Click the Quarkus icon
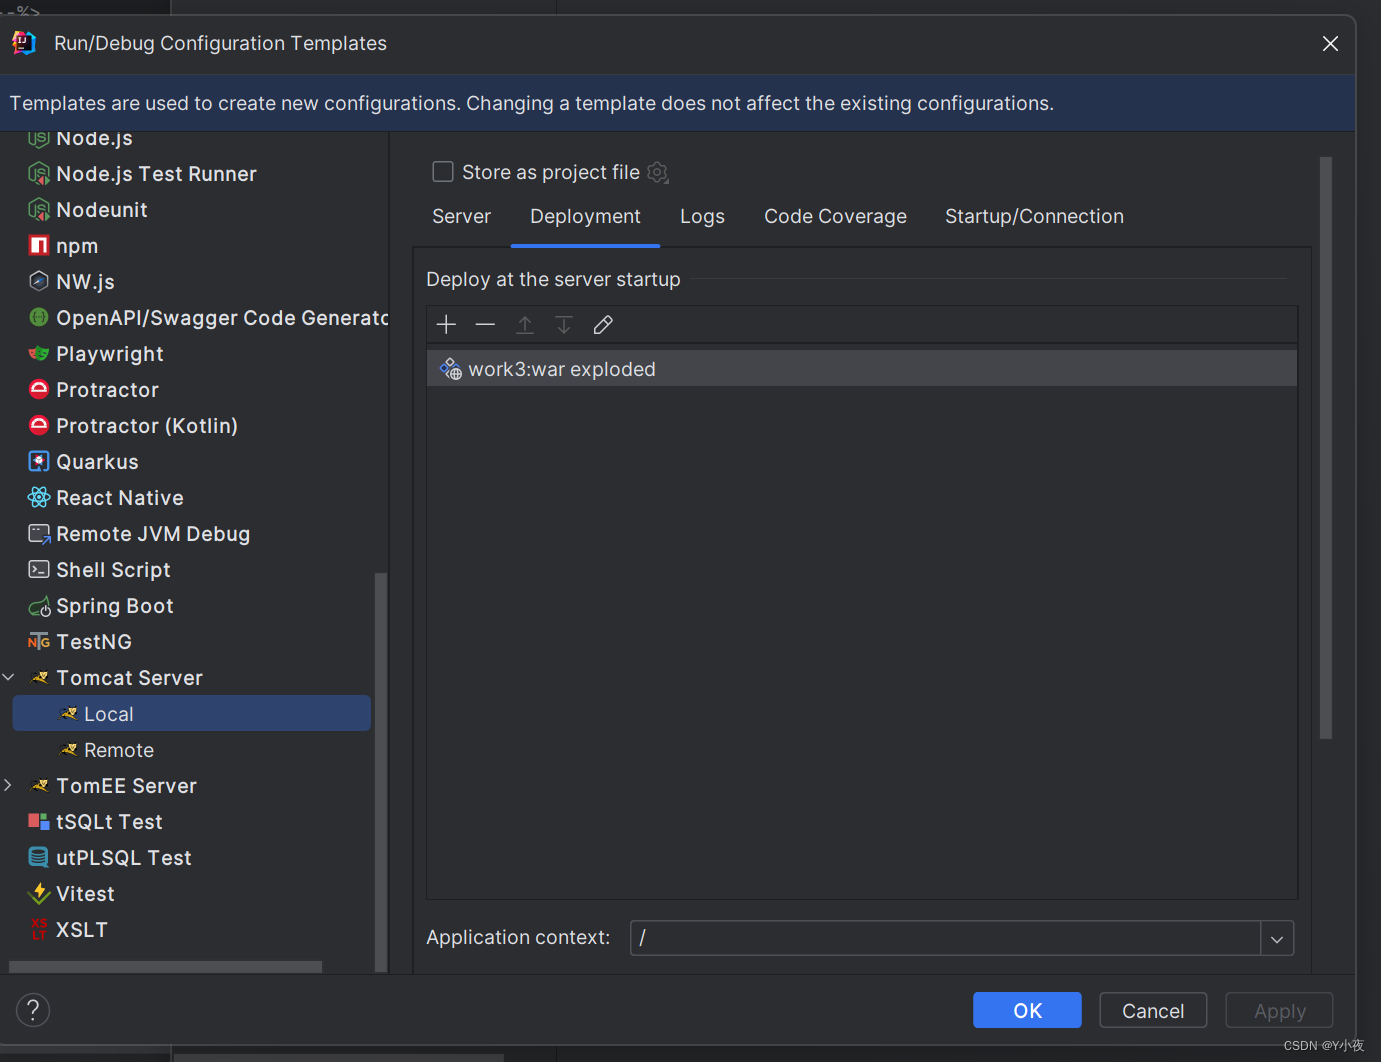Viewport: 1381px width, 1062px height. (x=39, y=461)
